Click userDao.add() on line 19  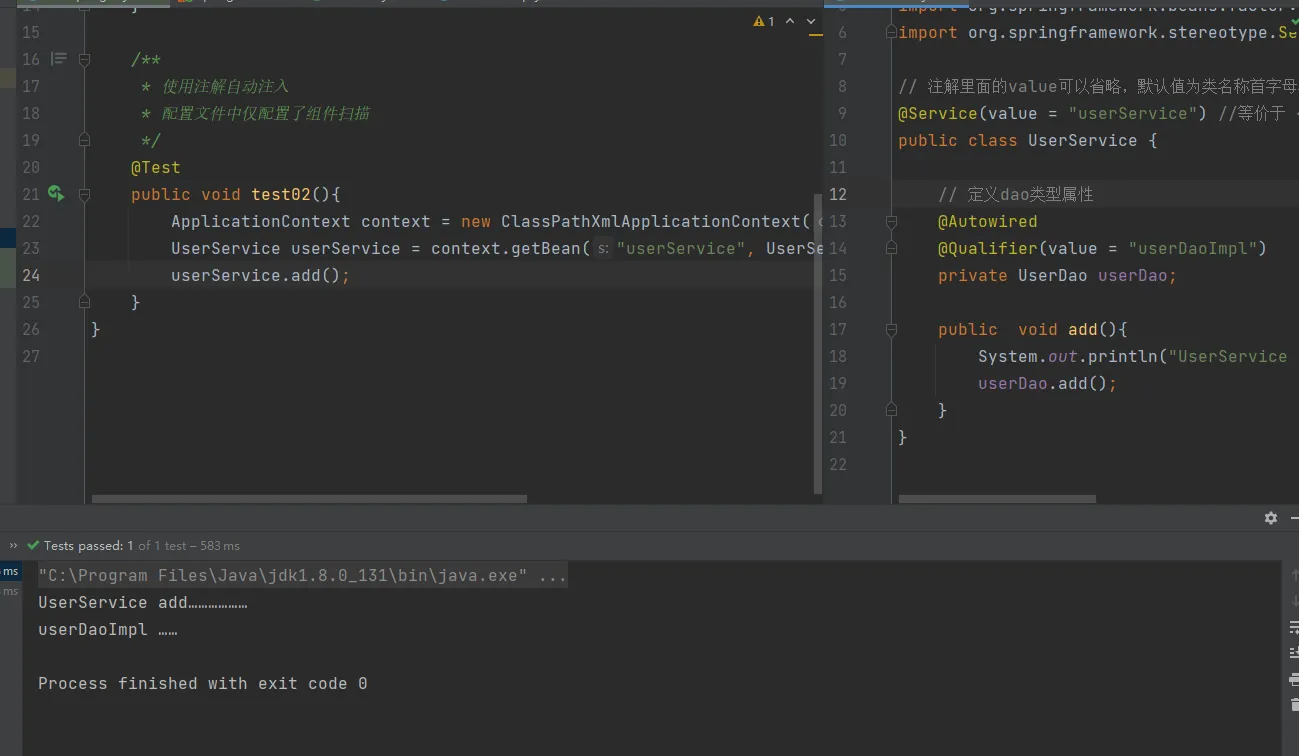(x=1047, y=383)
